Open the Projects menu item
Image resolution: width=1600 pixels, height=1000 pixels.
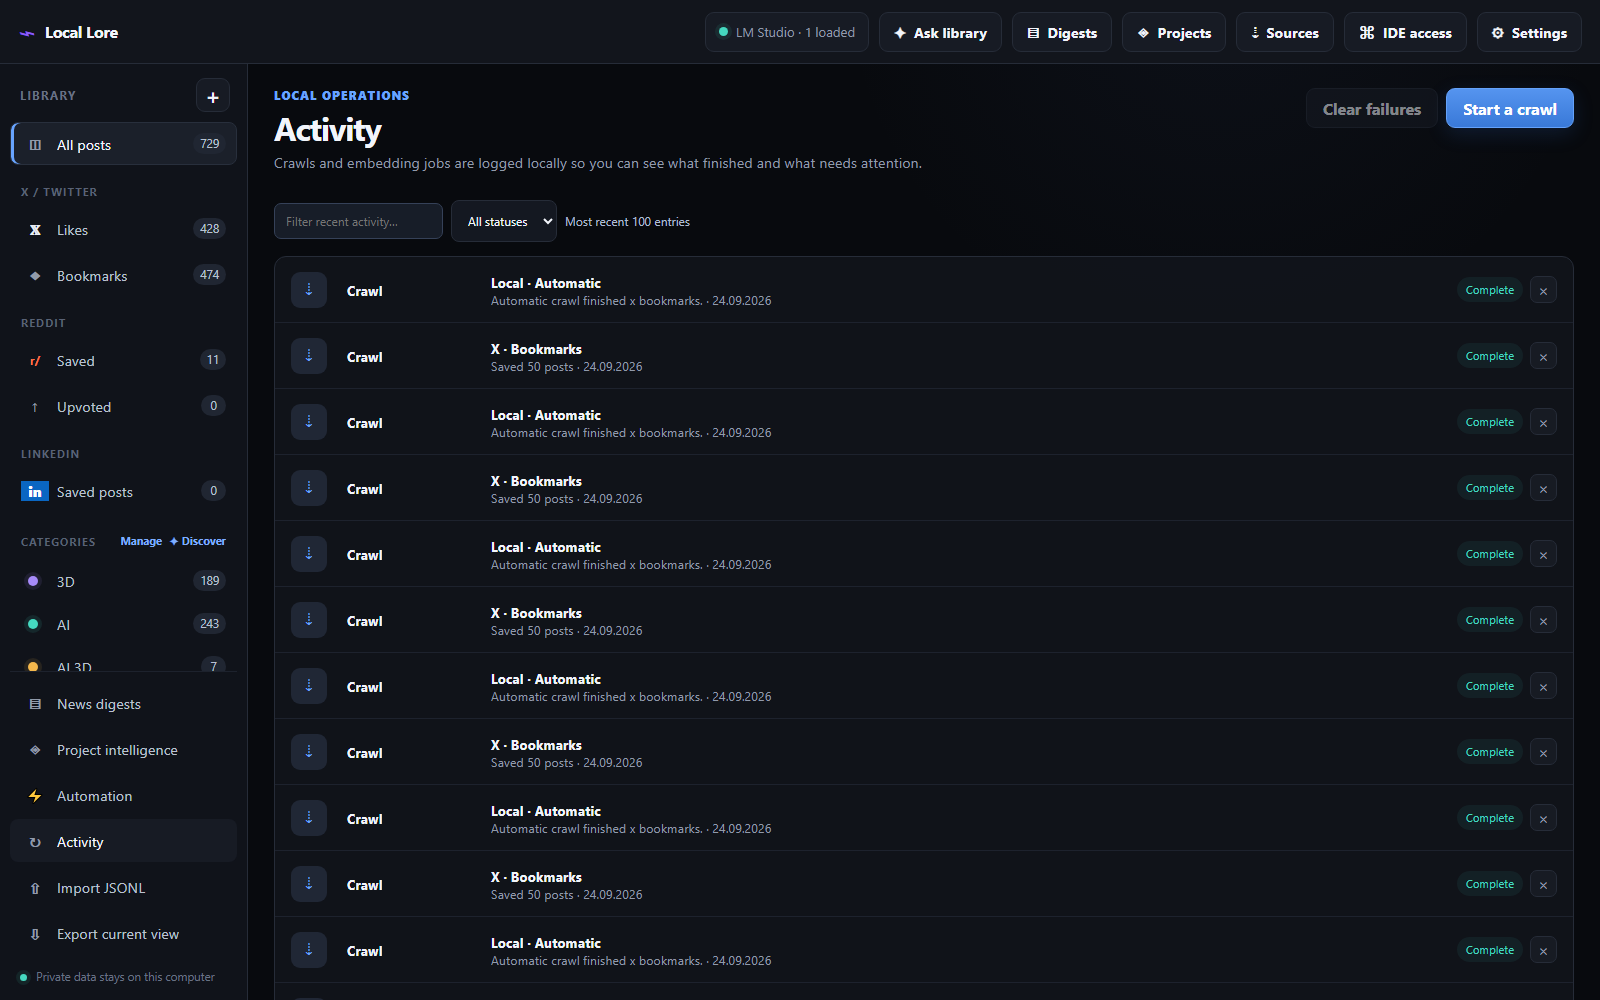coord(1174,32)
